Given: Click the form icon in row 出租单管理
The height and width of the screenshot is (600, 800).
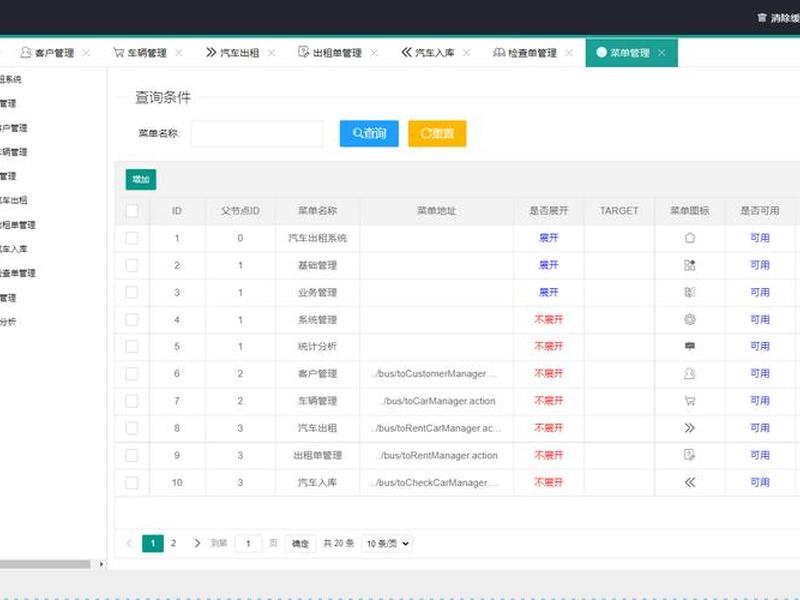Looking at the screenshot, I should (689, 455).
